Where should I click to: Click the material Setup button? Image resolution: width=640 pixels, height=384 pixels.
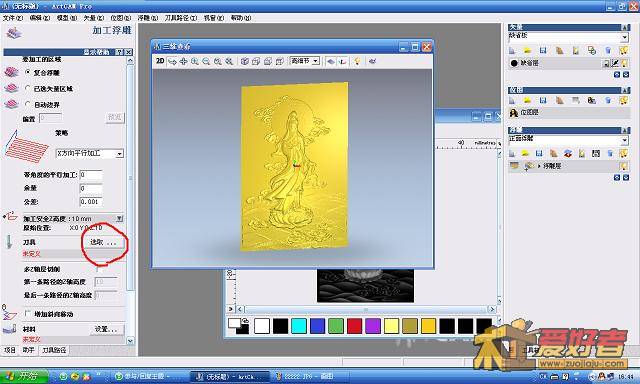click(106, 329)
